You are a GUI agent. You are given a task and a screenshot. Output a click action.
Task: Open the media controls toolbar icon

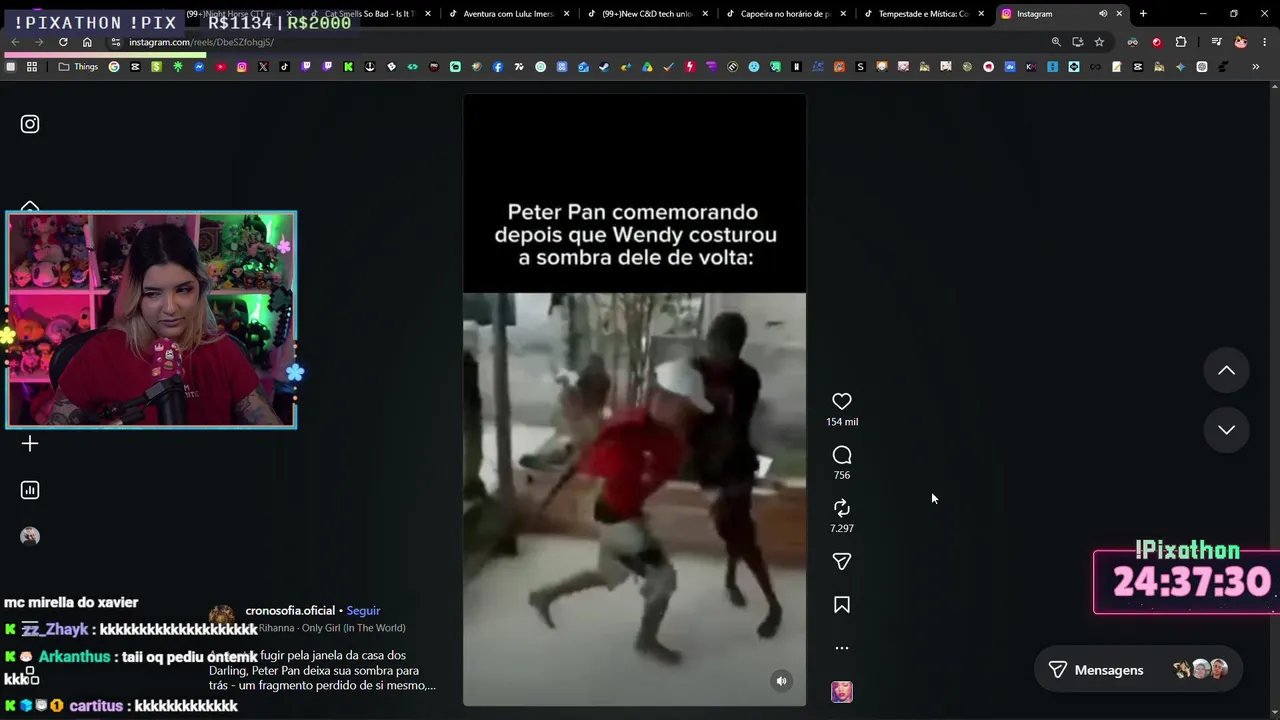(x=1216, y=42)
